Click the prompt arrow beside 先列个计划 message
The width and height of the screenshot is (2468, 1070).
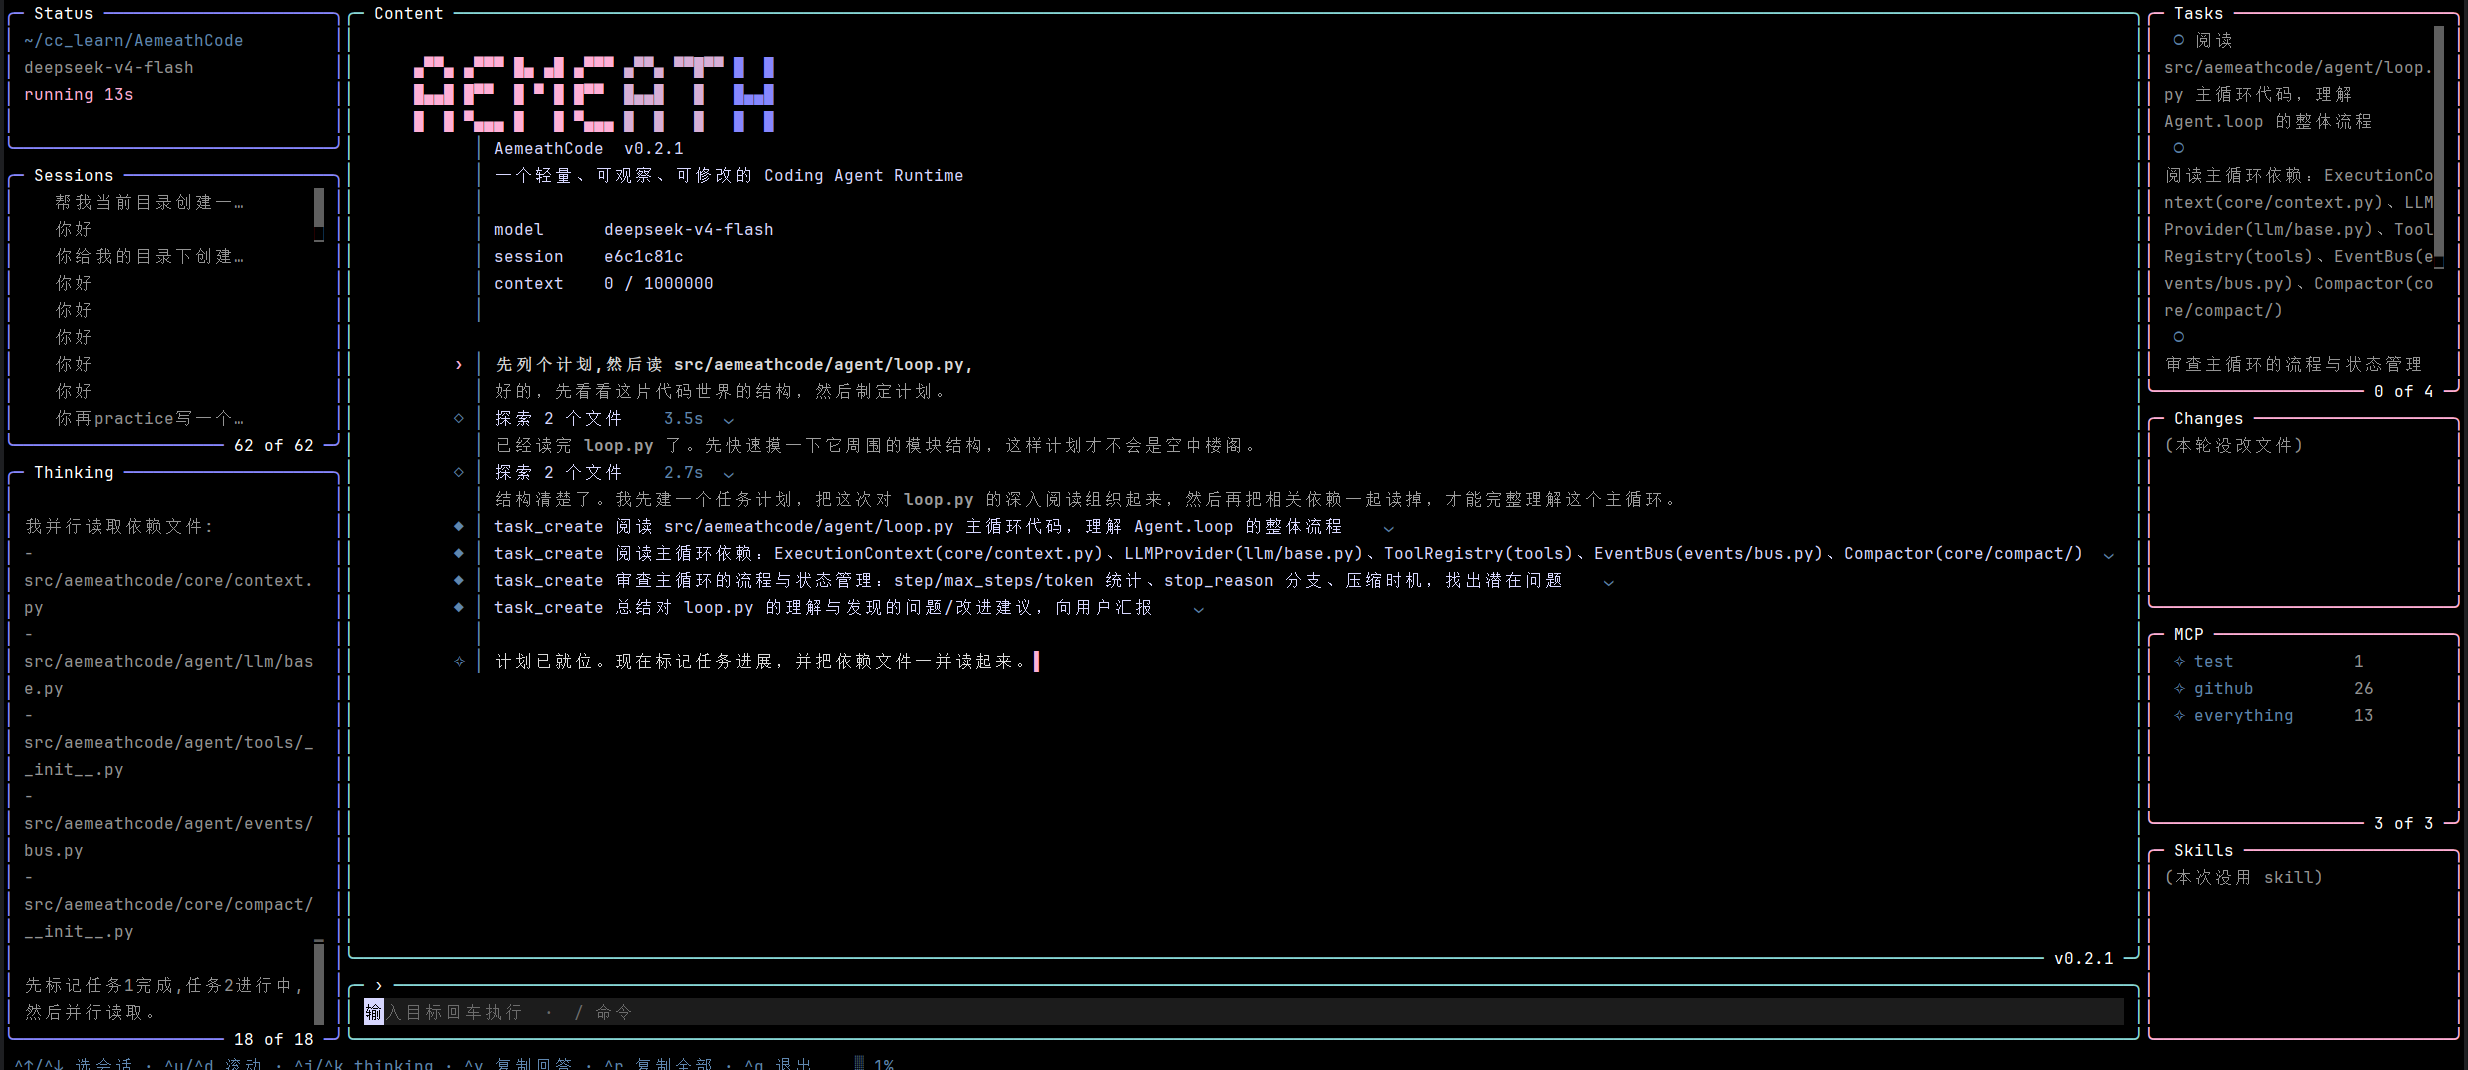(x=459, y=365)
